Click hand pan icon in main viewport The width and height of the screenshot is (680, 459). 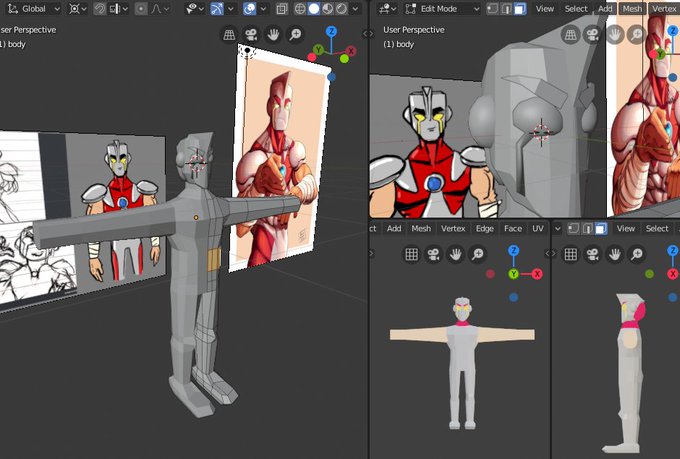tap(273, 35)
